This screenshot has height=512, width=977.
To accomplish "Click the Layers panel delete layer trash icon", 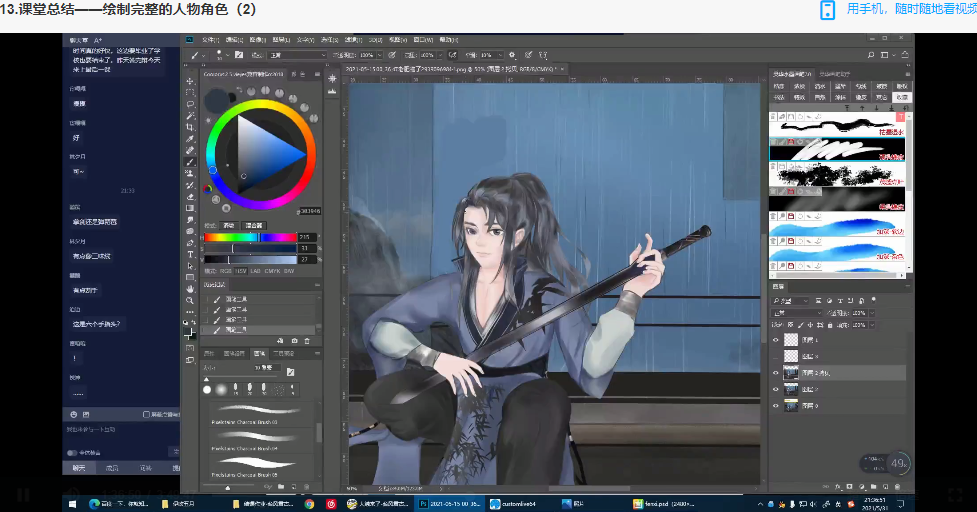I will (897, 486).
